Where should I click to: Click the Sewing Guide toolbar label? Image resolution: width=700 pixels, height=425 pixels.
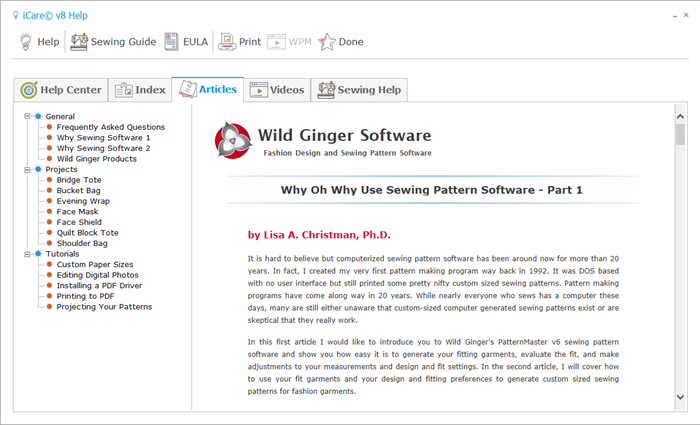point(124,42)
